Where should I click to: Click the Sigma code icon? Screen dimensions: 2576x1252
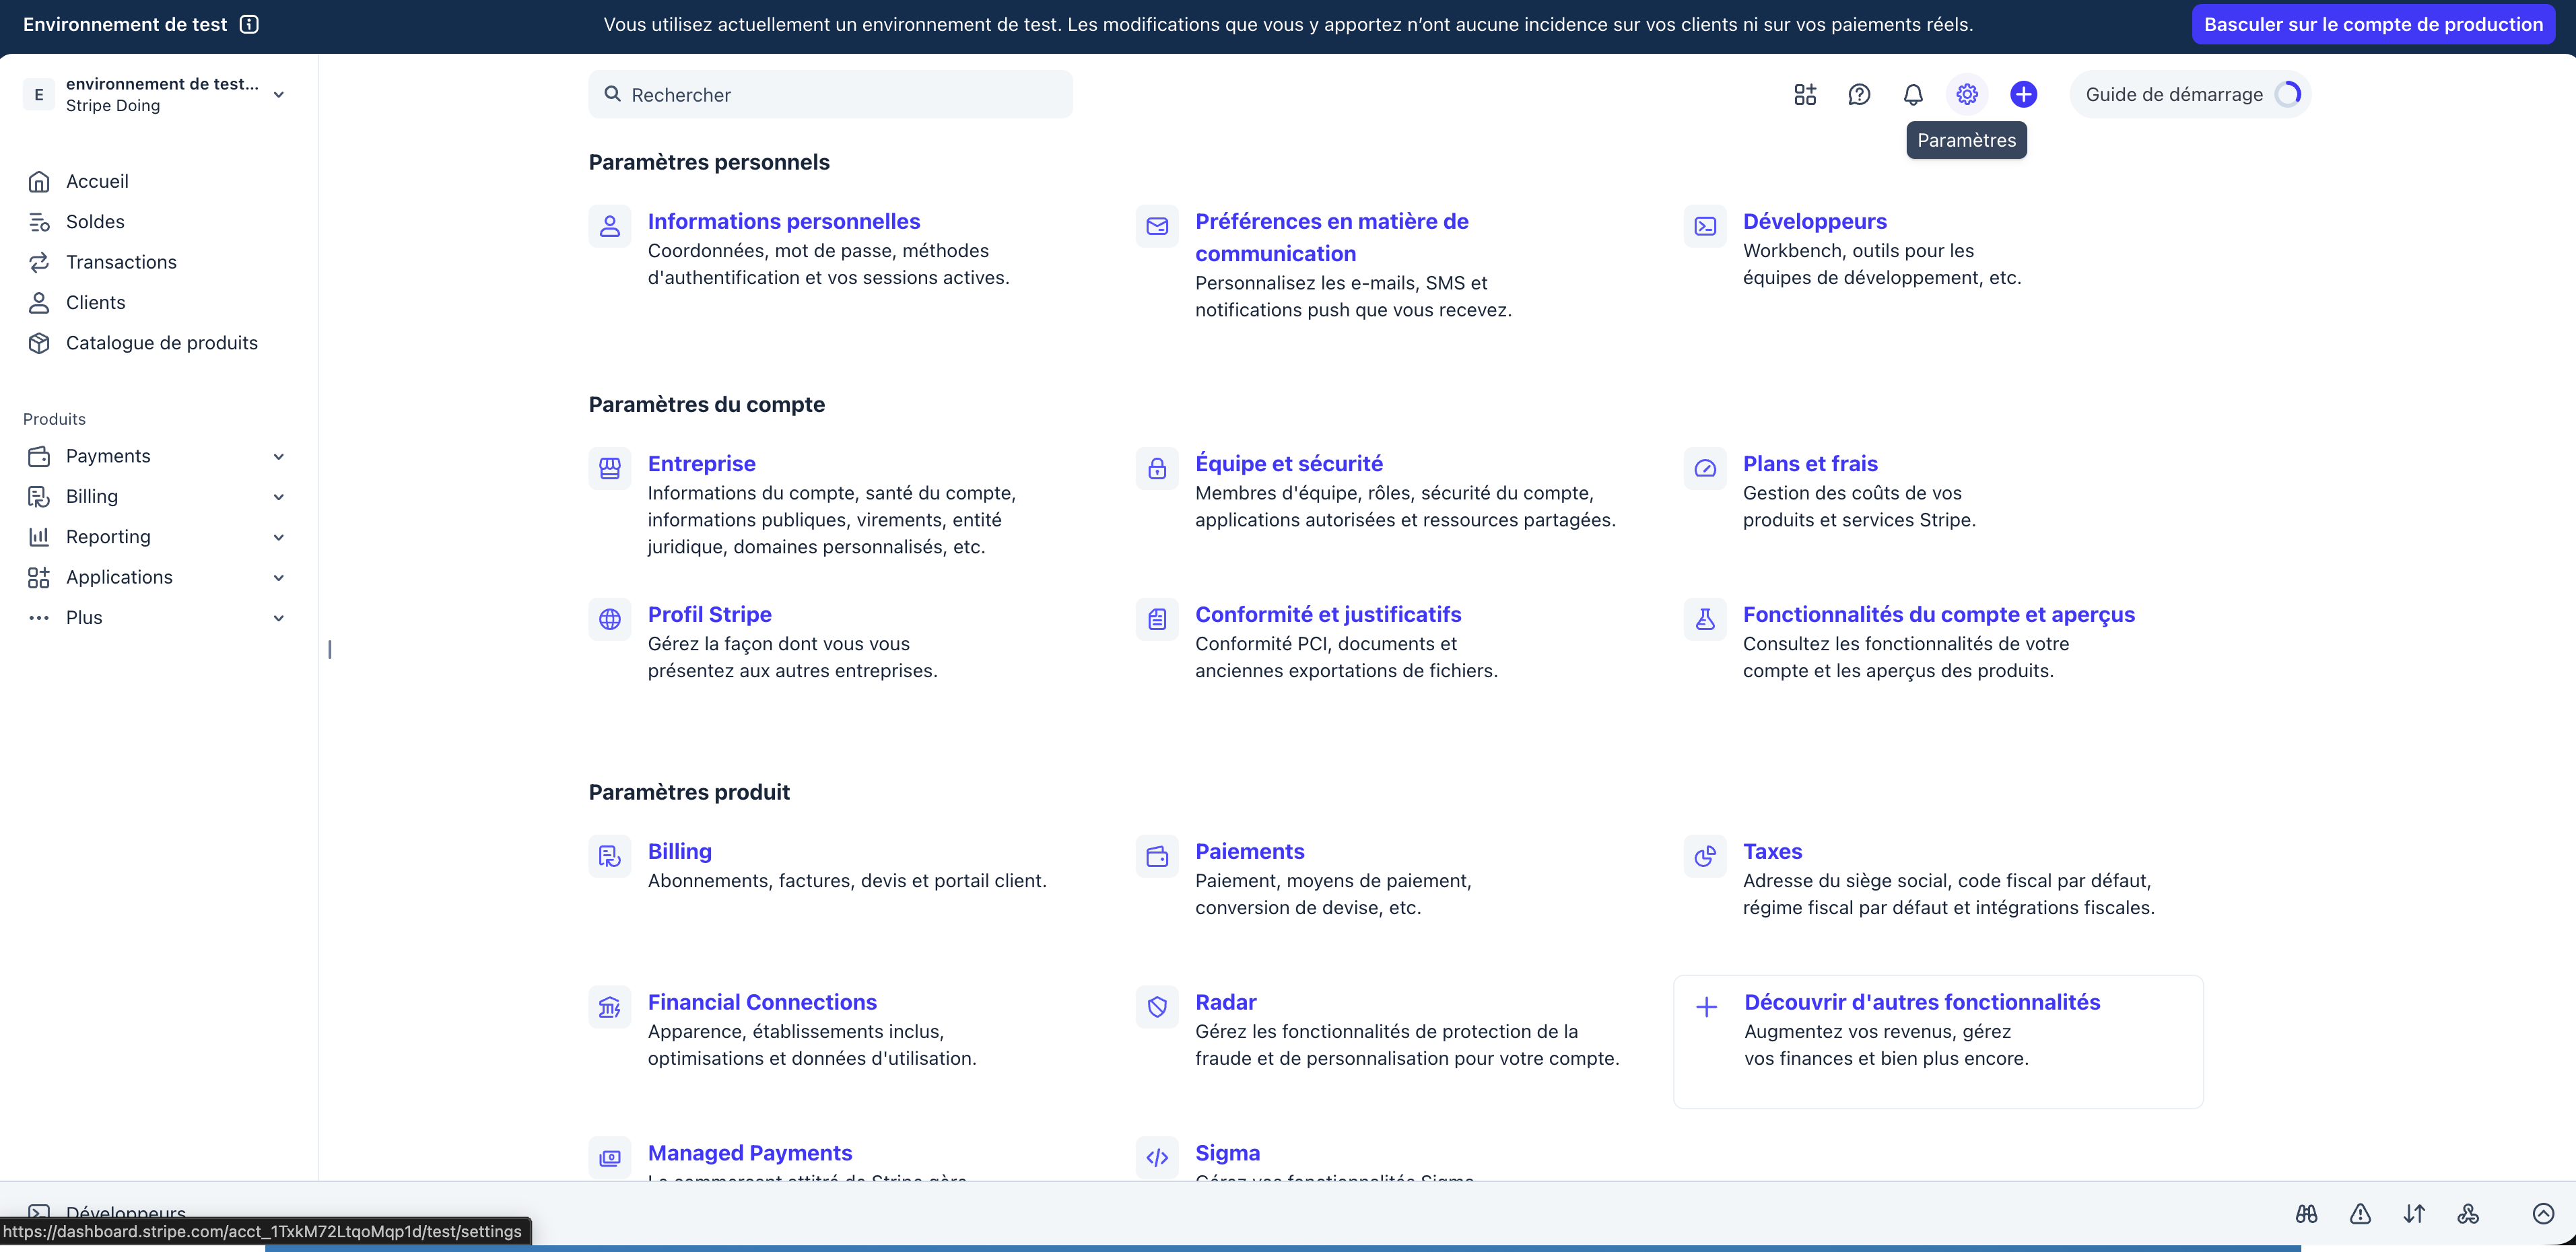(1157, 1158)
